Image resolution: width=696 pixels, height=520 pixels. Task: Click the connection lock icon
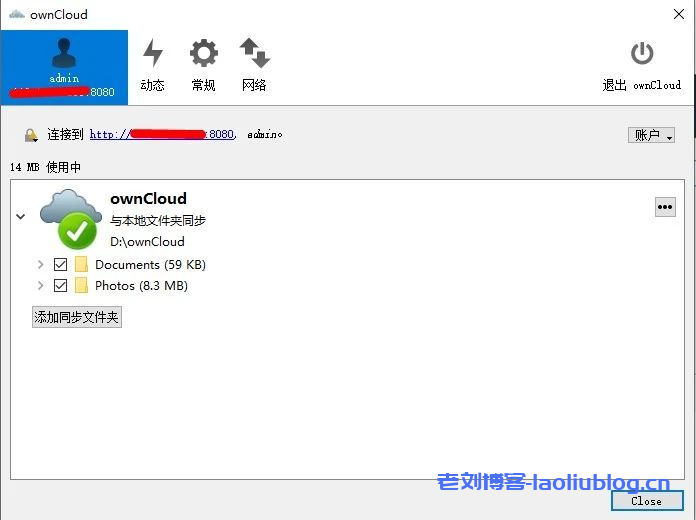click(31, 135)
